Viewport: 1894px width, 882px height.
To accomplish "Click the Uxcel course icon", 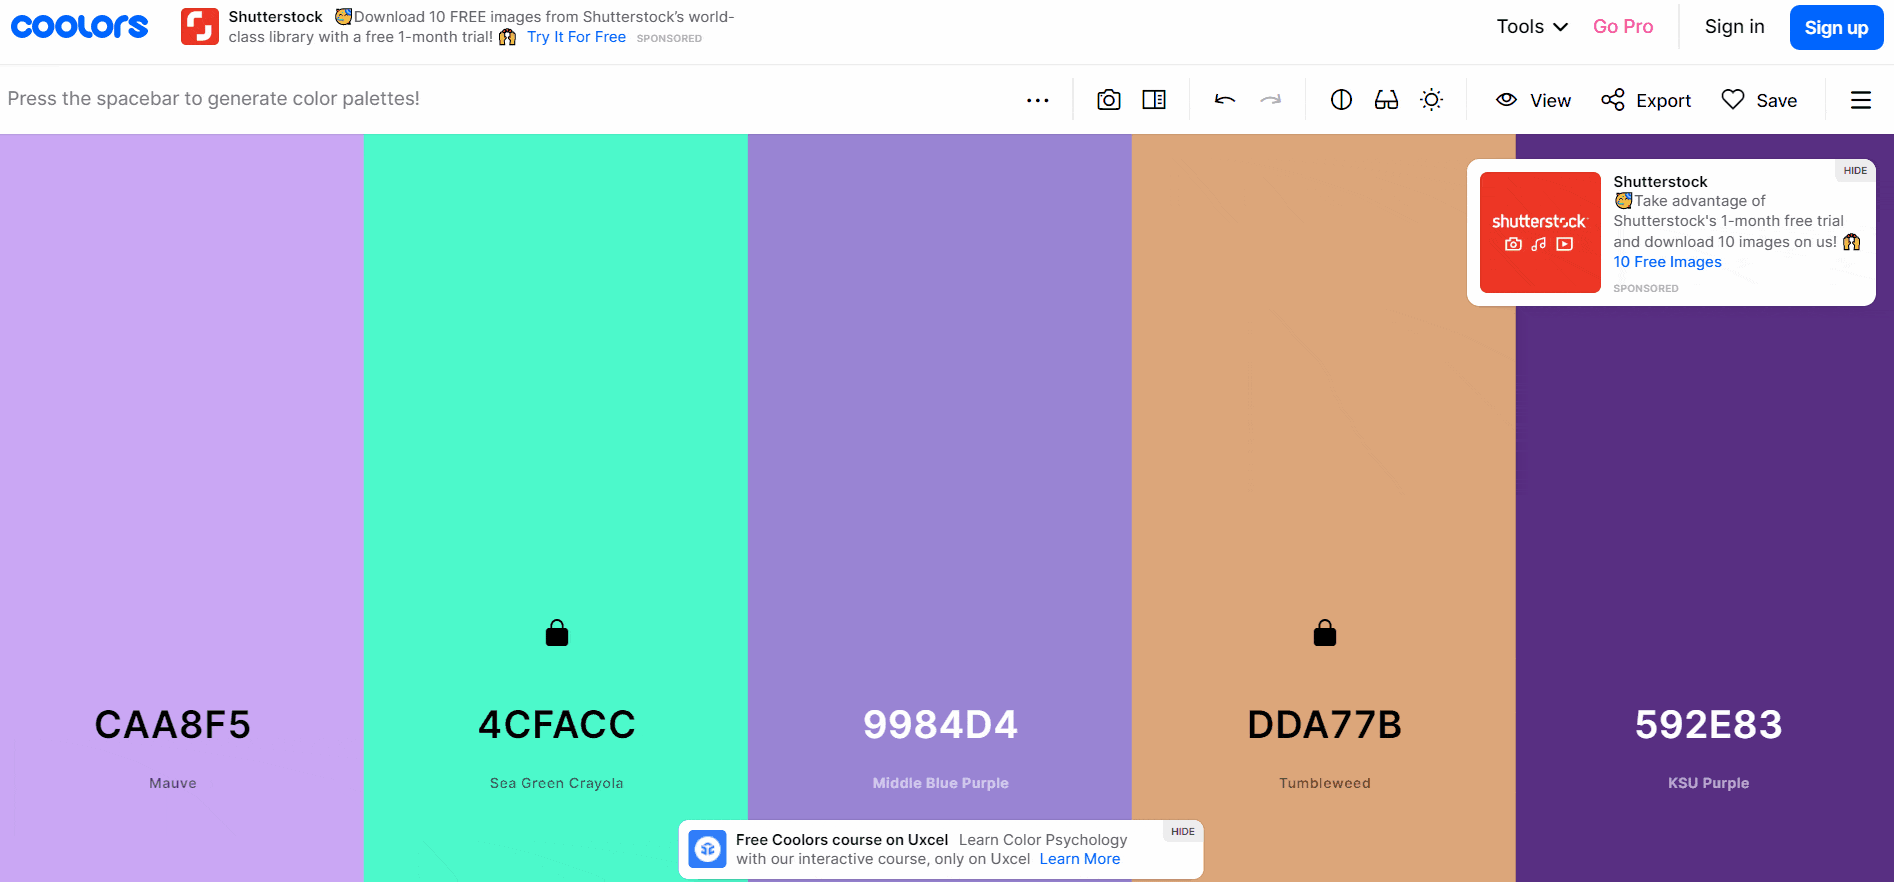I will 708,849.
